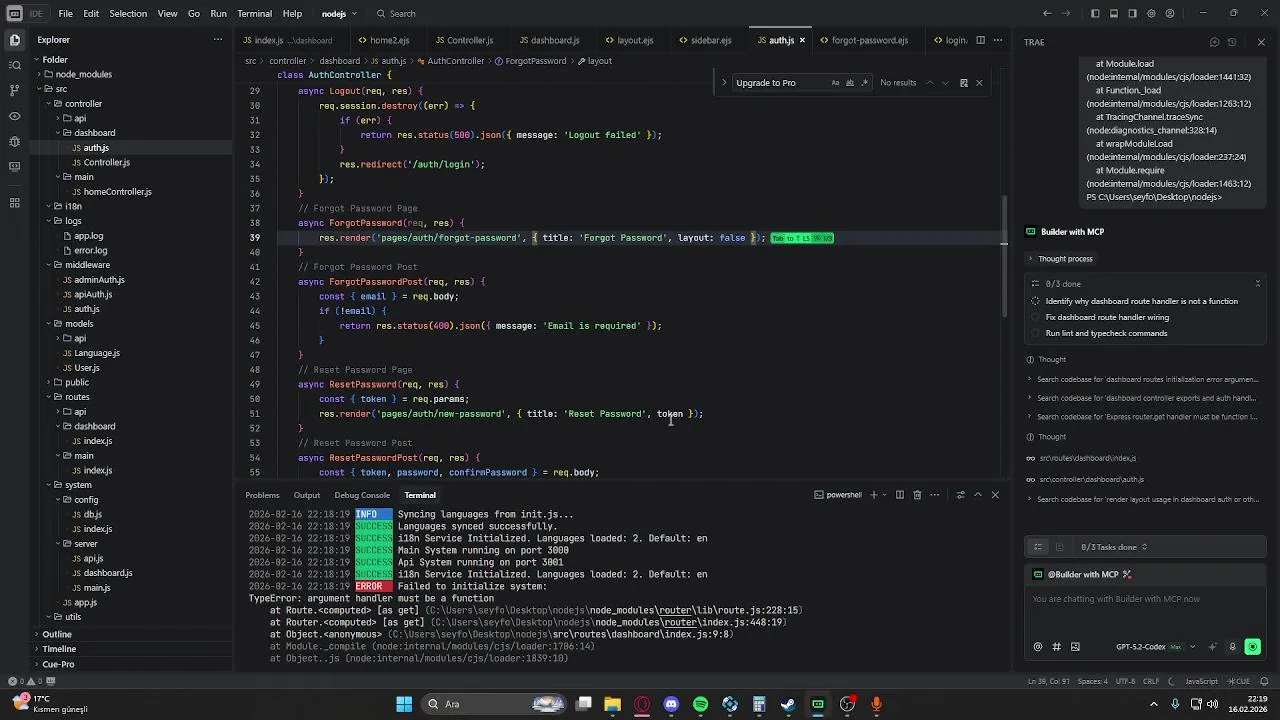
Task: Toggle Match Whole Word in find widget
Action: (x=850, y=83)
